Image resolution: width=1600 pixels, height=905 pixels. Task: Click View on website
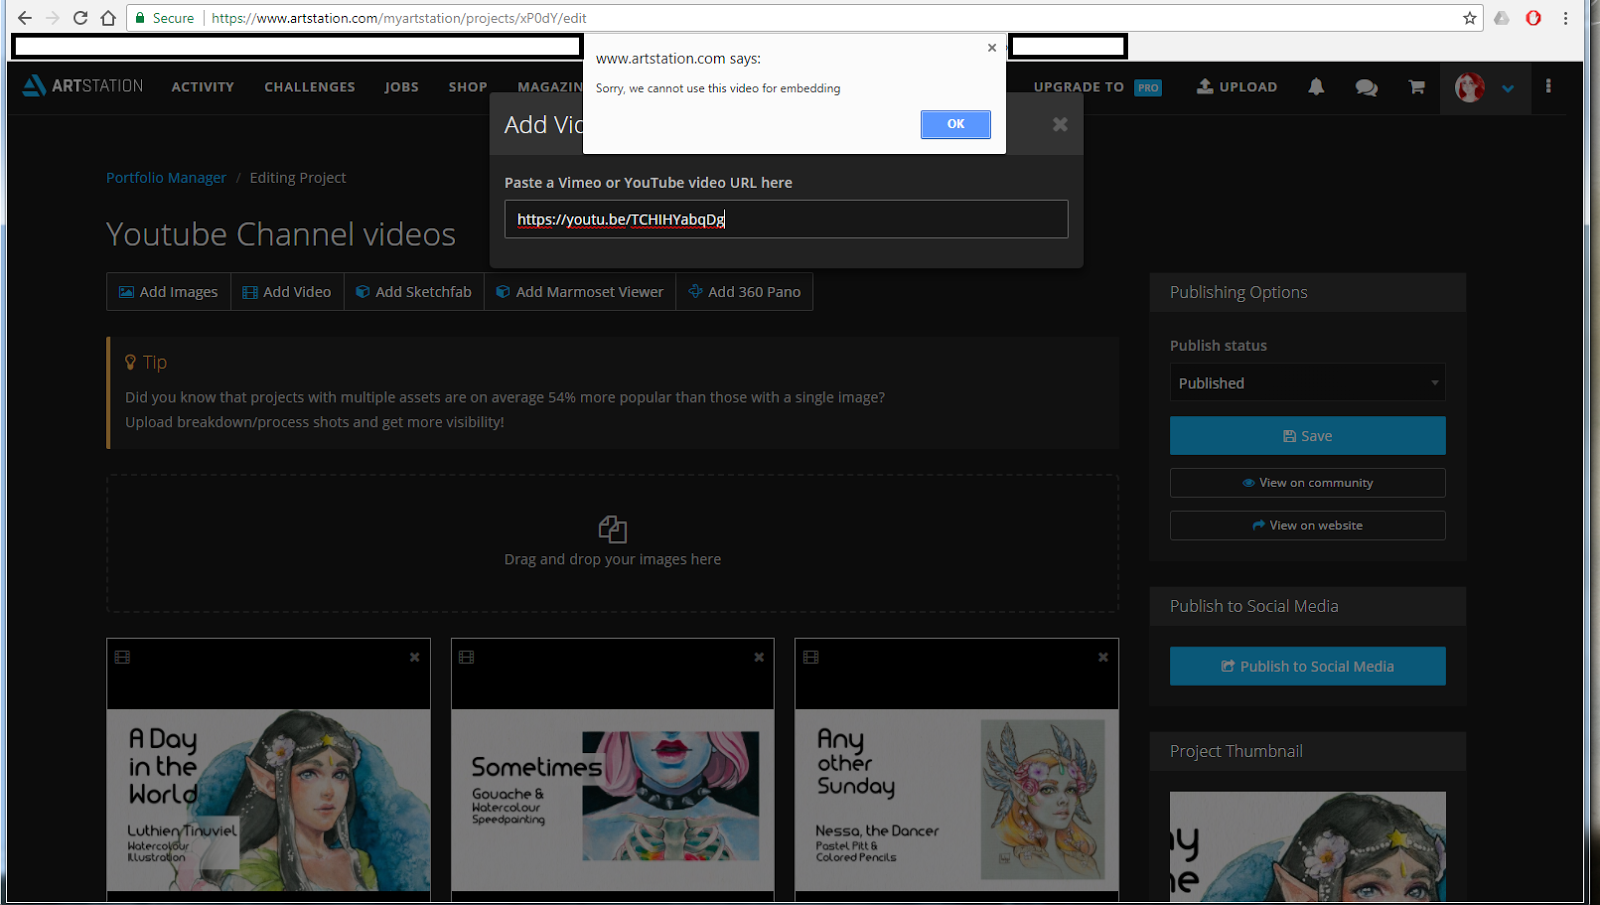click(x=1308, y=525)
